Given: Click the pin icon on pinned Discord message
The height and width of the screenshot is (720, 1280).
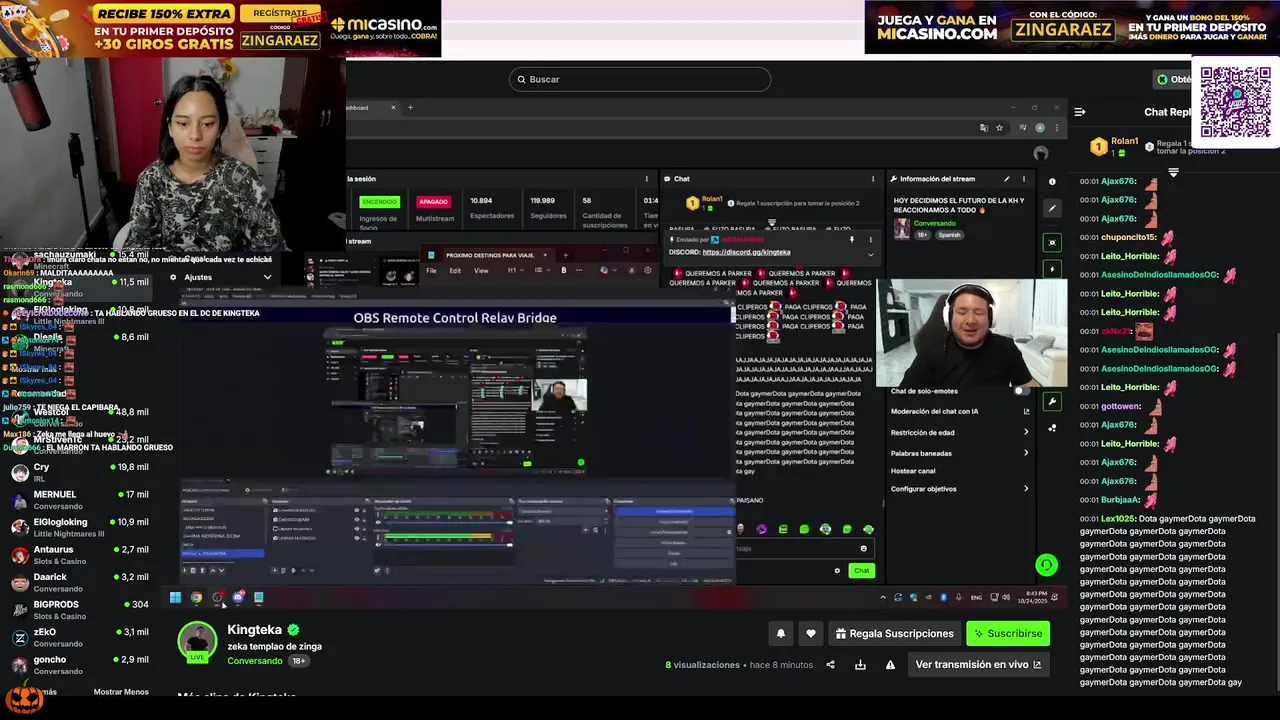Looking at the screenshot, I should 852,240.
